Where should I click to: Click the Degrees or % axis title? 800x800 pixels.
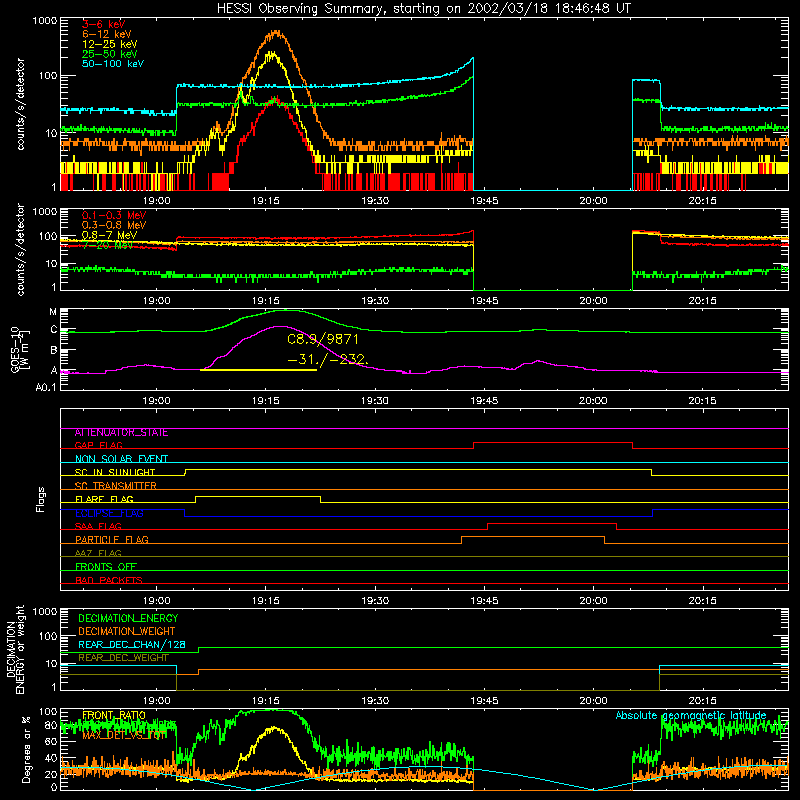pyautogui.click(x=26, y=749)
